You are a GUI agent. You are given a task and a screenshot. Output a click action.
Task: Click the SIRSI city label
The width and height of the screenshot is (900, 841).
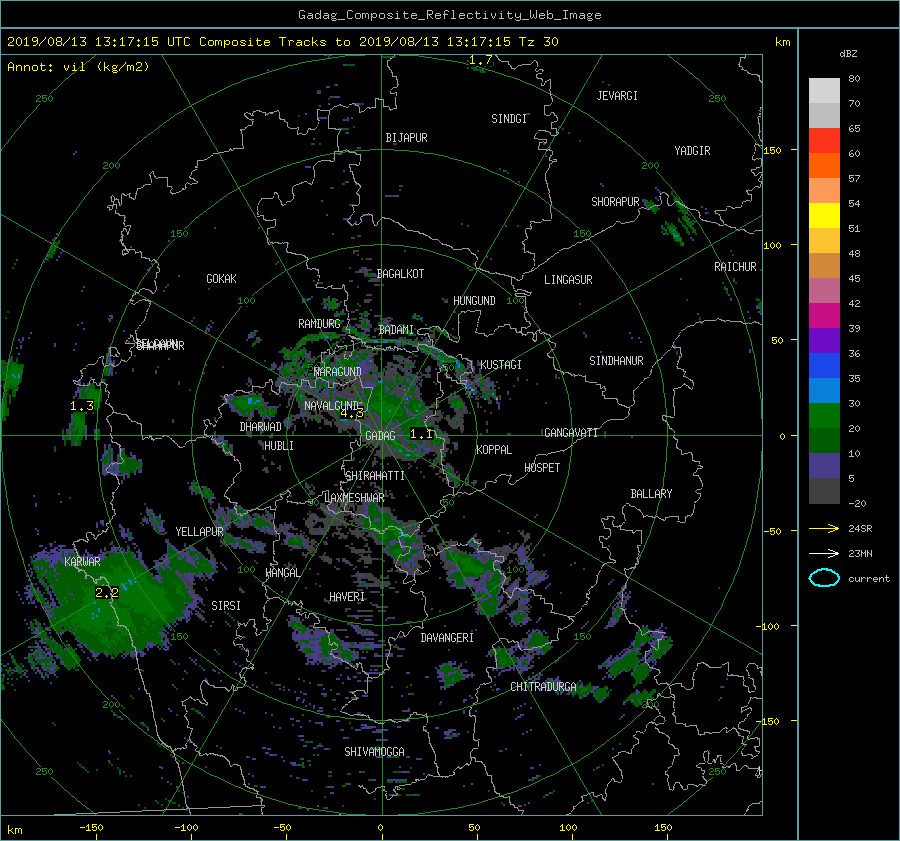click(226, 606)
